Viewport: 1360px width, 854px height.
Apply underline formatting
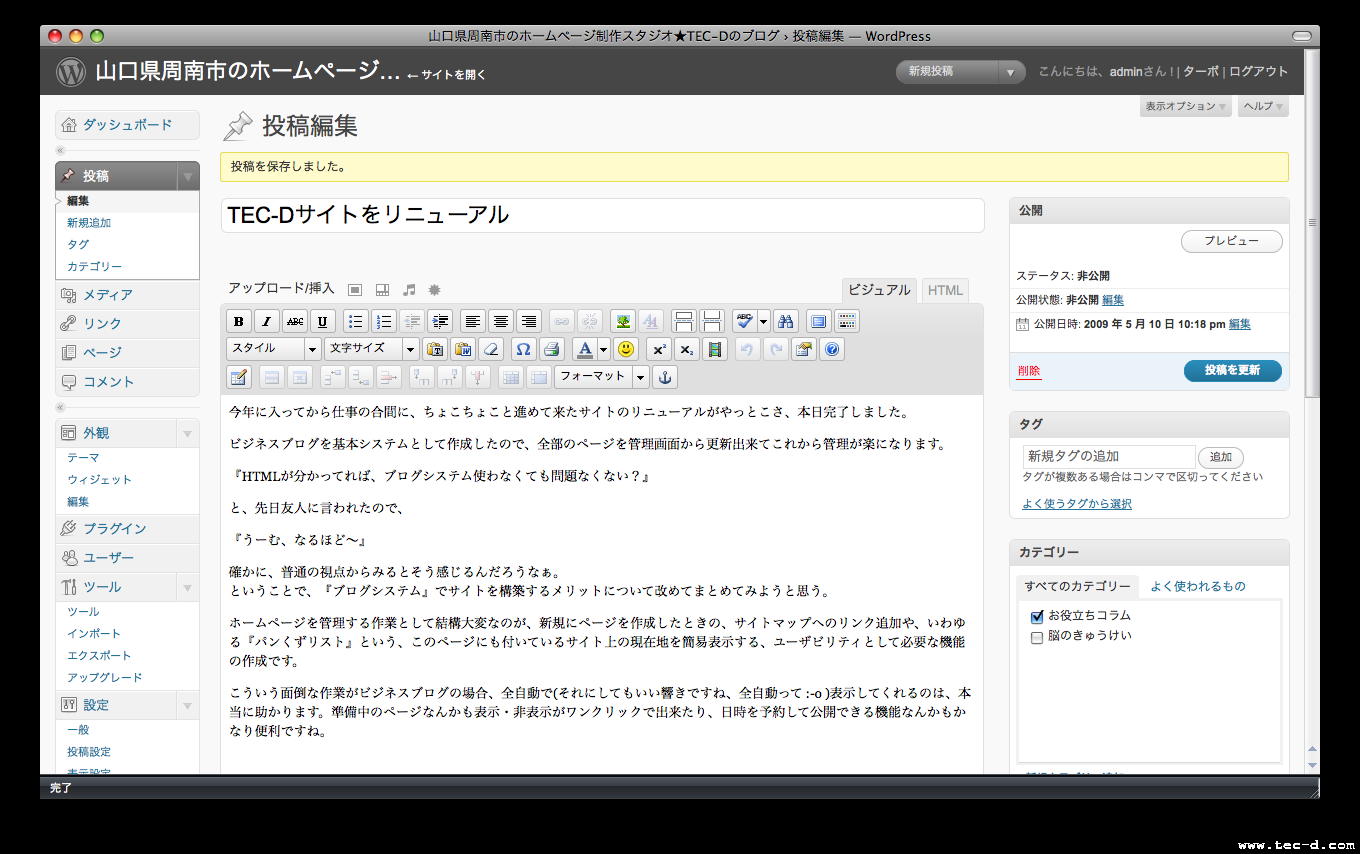322,321
